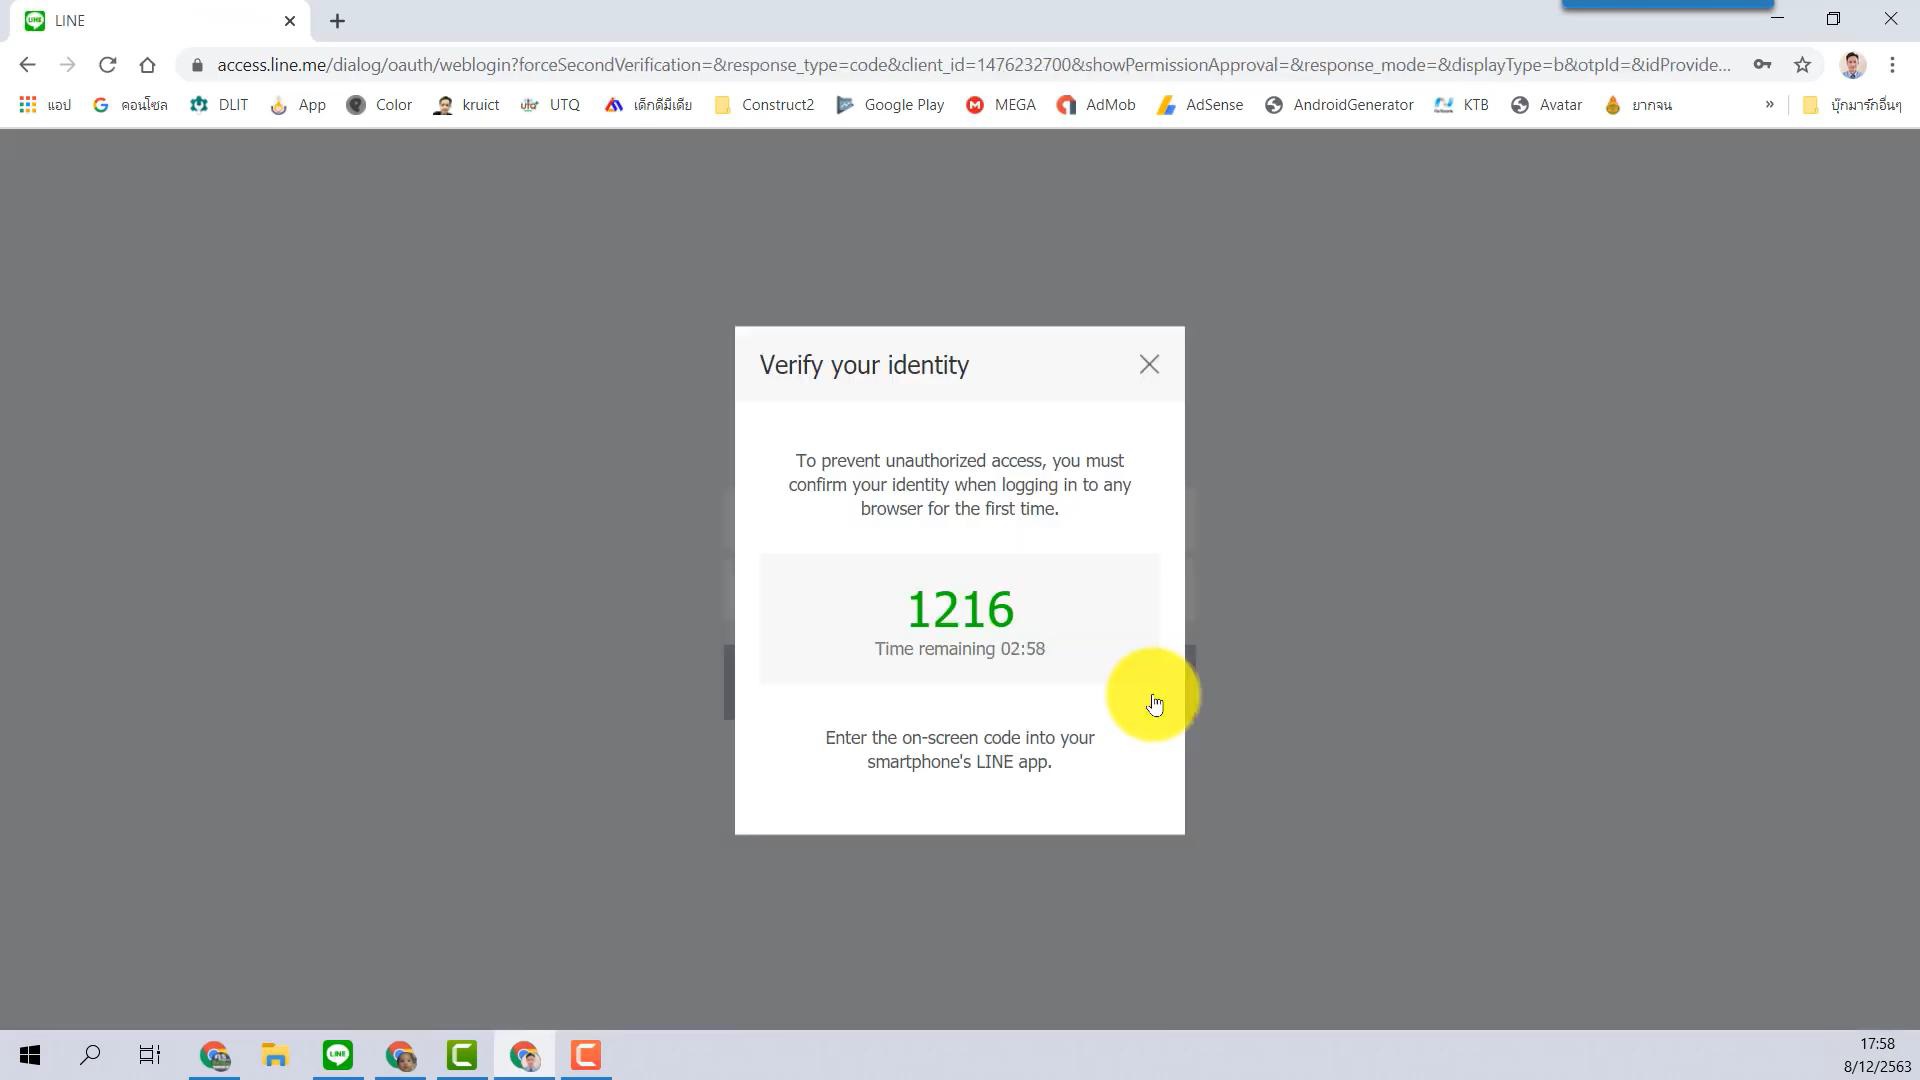This screenshot has height=1080, width=1920.
Task: Open a new browser tab
Action: point(337,21)
